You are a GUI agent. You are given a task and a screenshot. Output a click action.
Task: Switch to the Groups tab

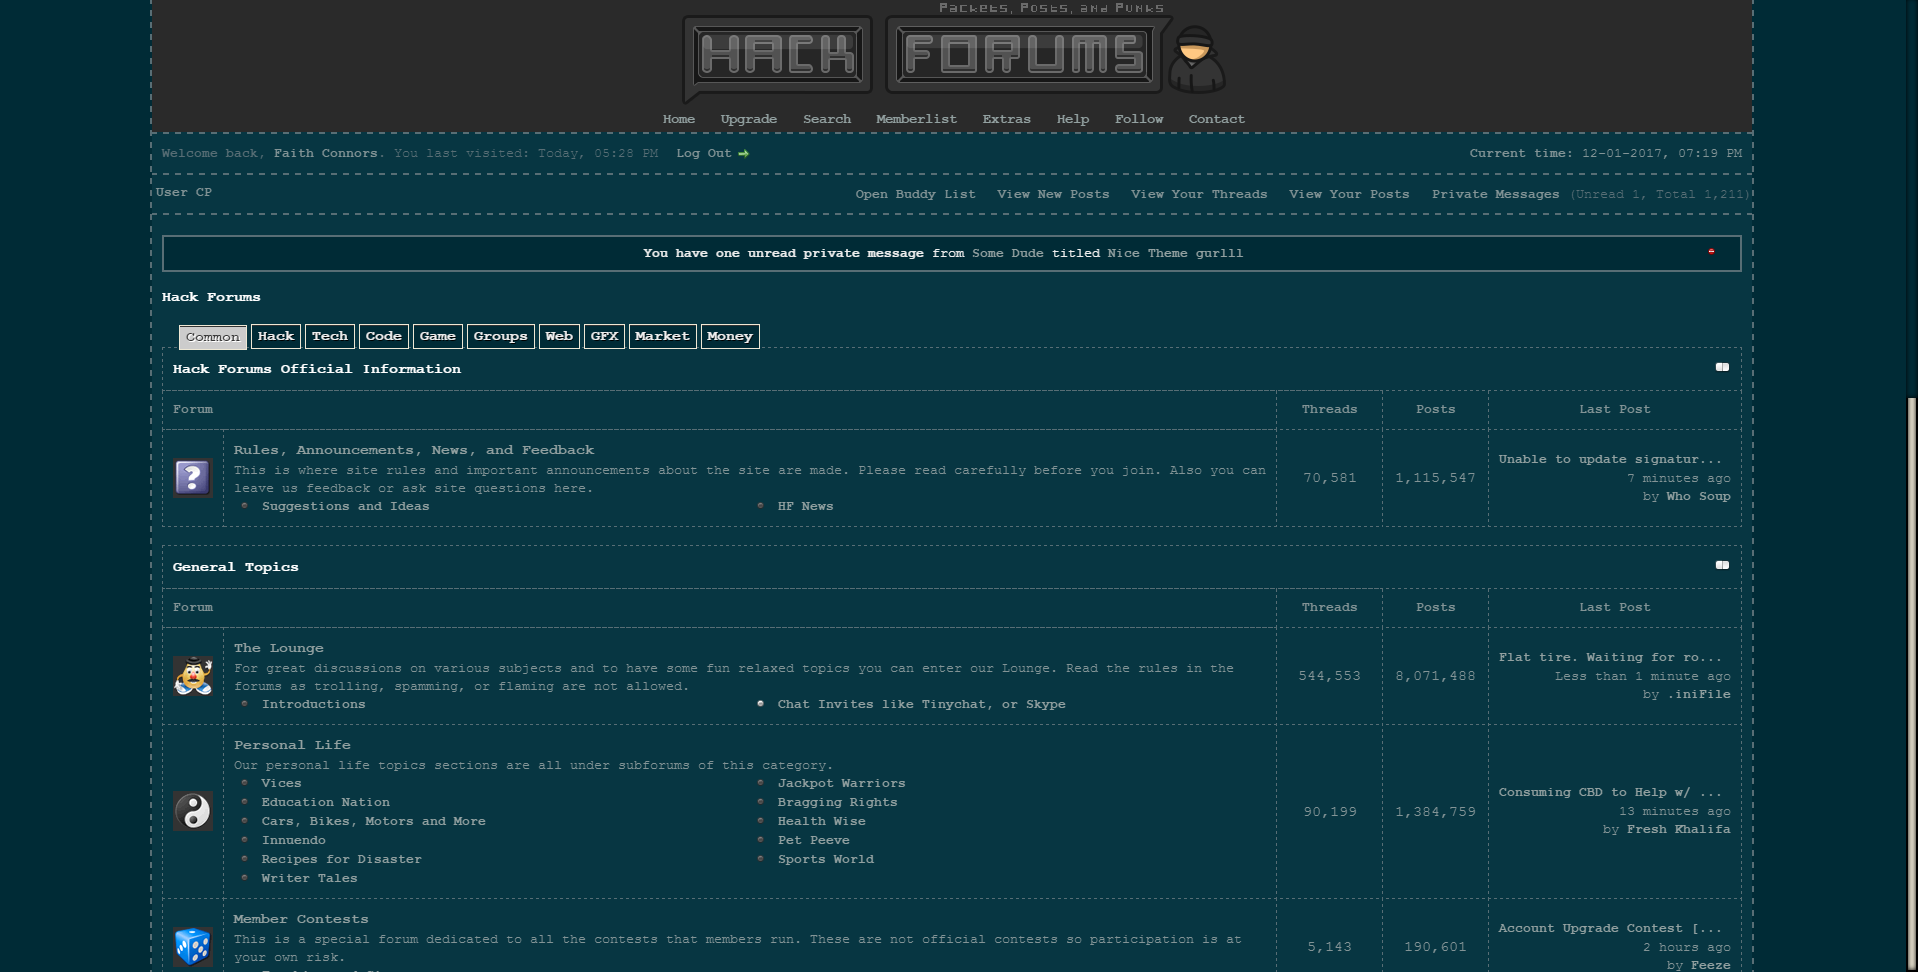[x=501, y=336]
